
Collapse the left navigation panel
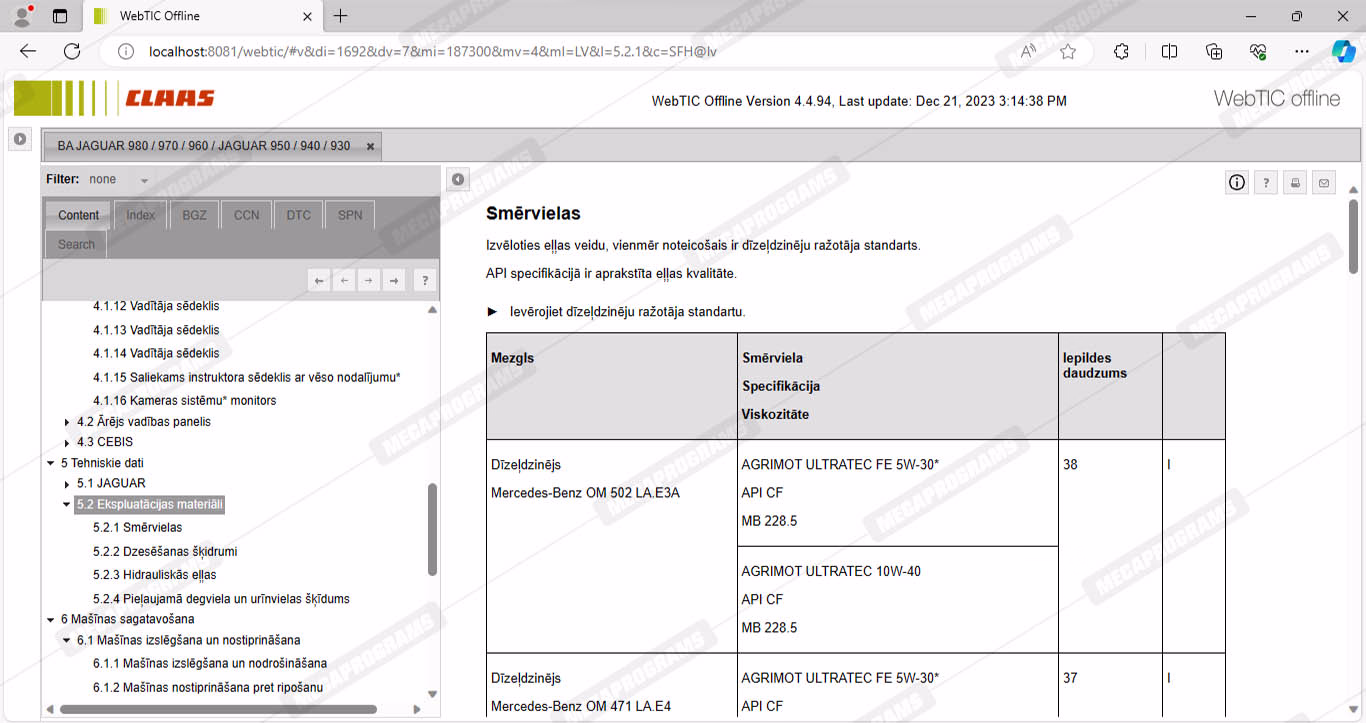pyautogui.click(x=457, y=179)
